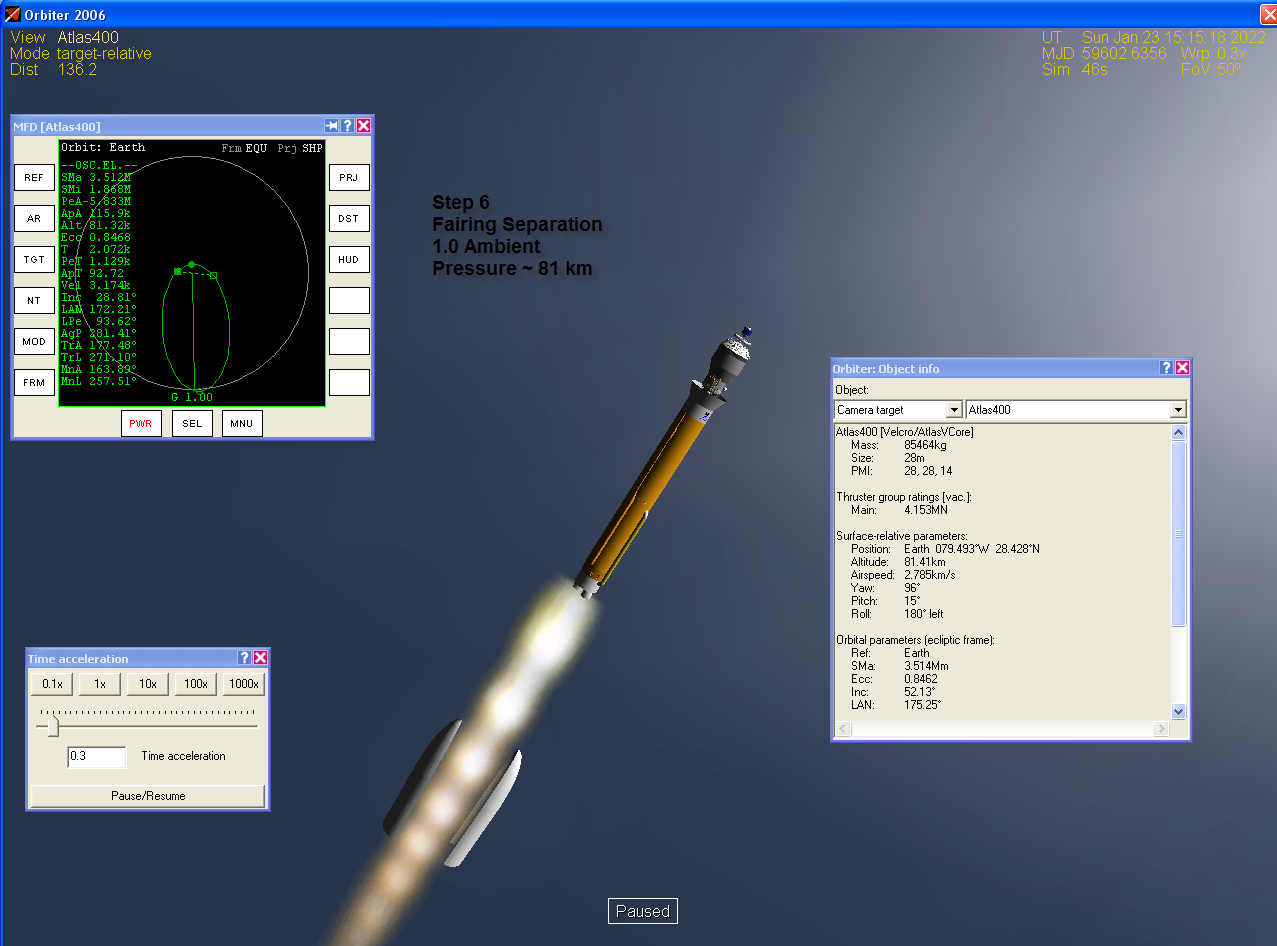The width and height of the screenshot is (1277, 946).
Task: Click the Sim 46s time readout
Action: pyautogui.click(x=1075, y=70)
